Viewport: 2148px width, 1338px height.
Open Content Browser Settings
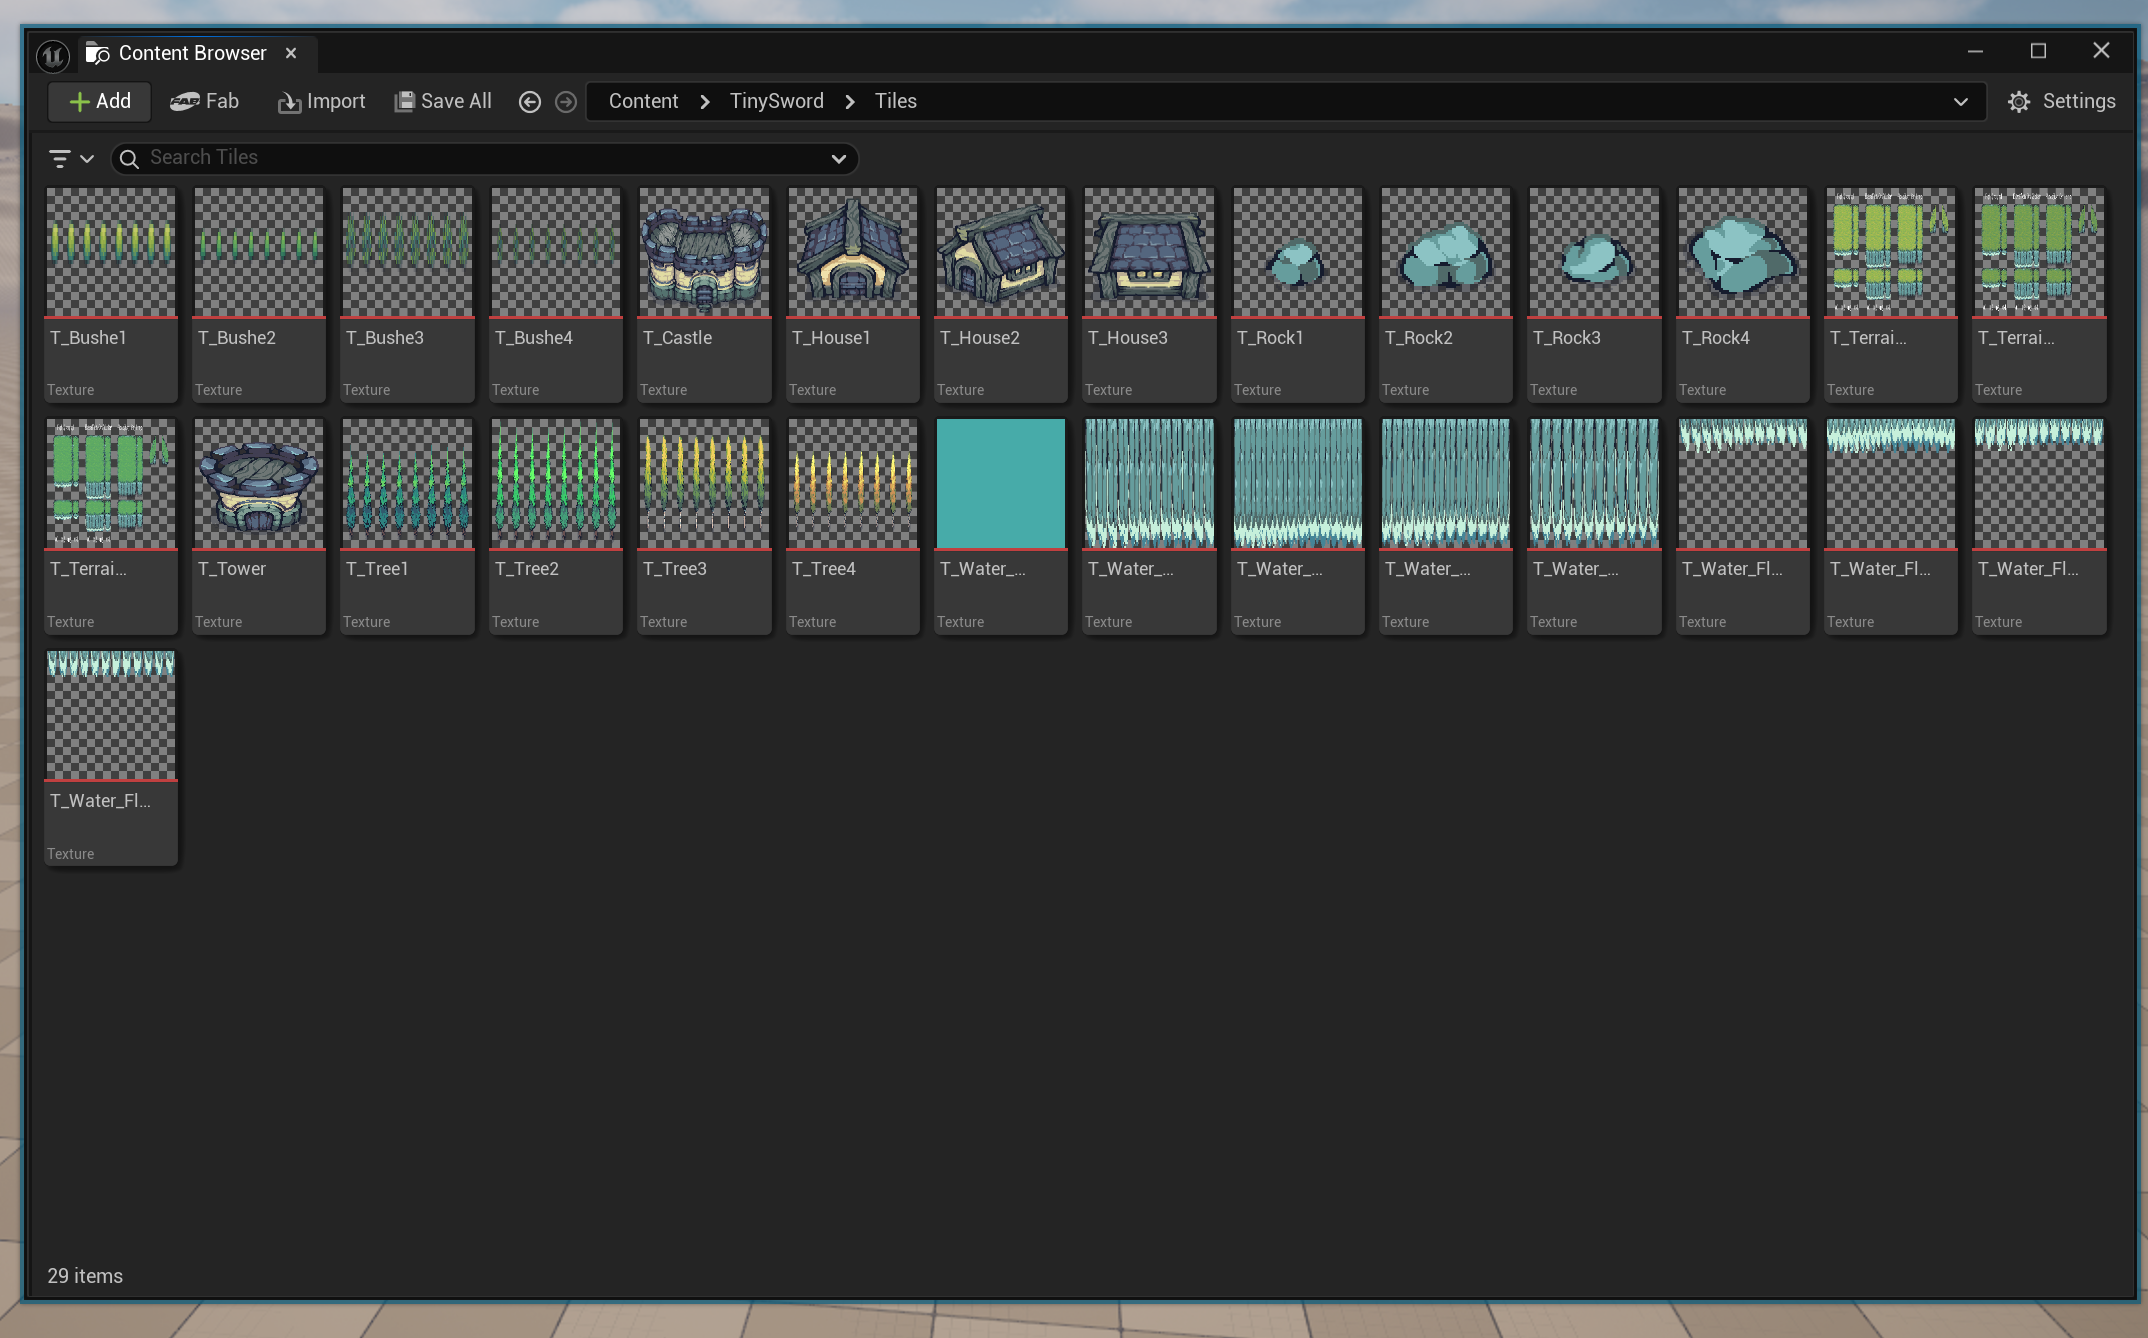coord(2061,101)
